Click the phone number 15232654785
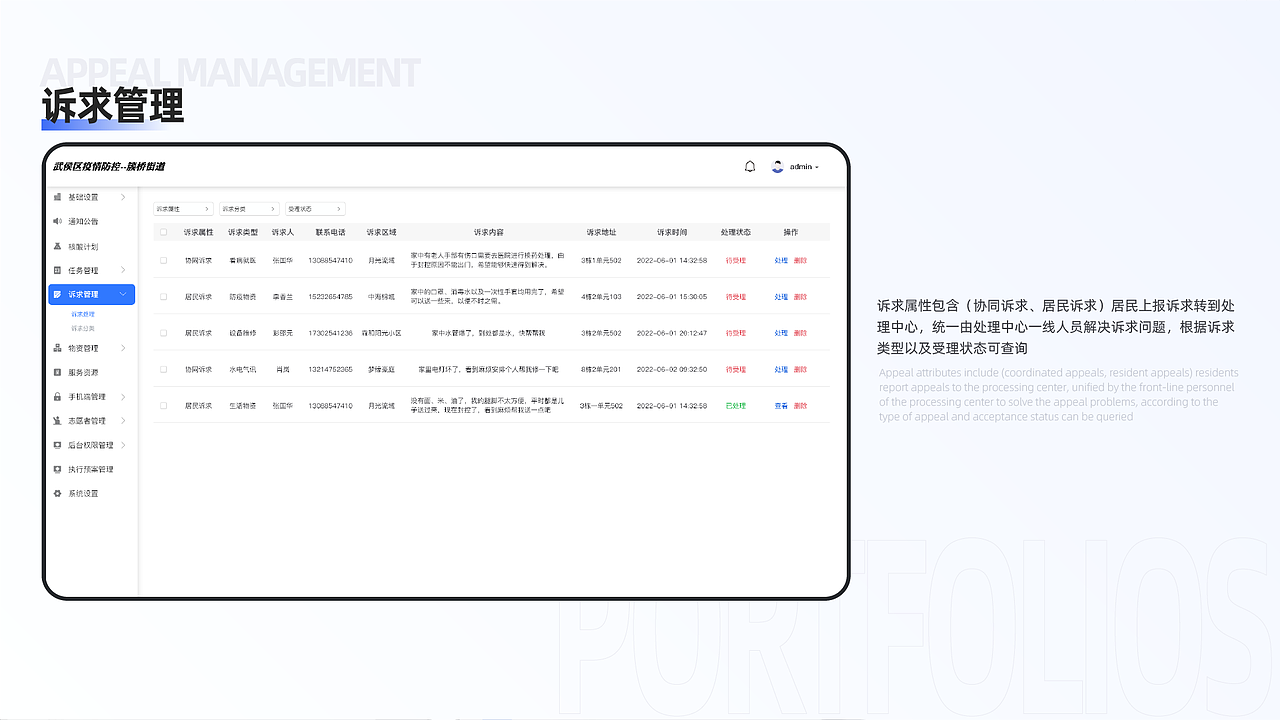 330,297
